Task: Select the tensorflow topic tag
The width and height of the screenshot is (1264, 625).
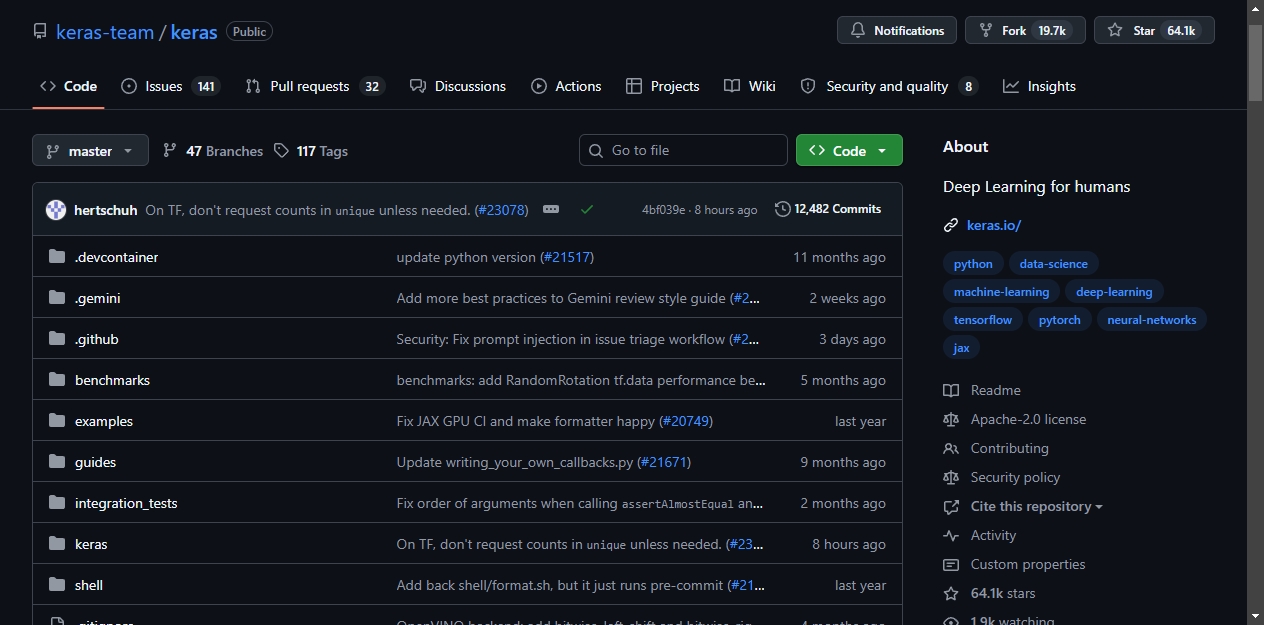Action: coord(983,320)
